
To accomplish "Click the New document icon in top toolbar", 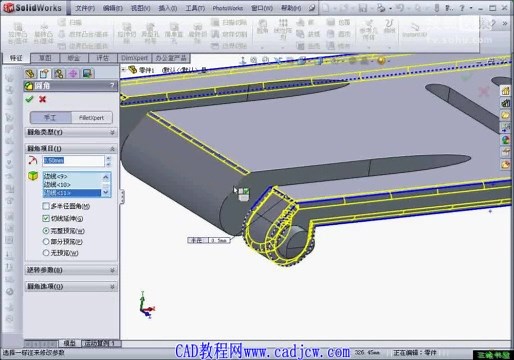I will pyautogui.click(x=326, y=8).
